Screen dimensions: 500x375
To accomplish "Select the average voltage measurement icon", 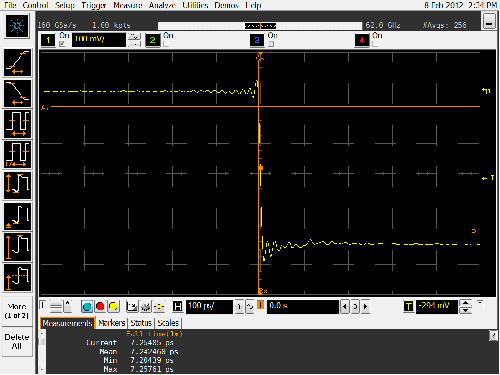I will point(18,278).
